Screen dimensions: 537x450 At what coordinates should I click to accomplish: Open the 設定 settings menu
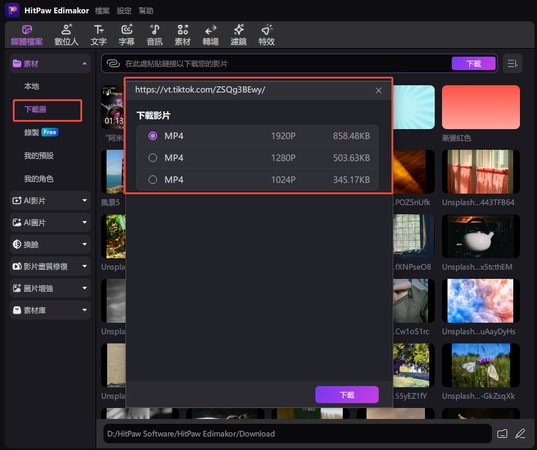[x=124, y=11]
